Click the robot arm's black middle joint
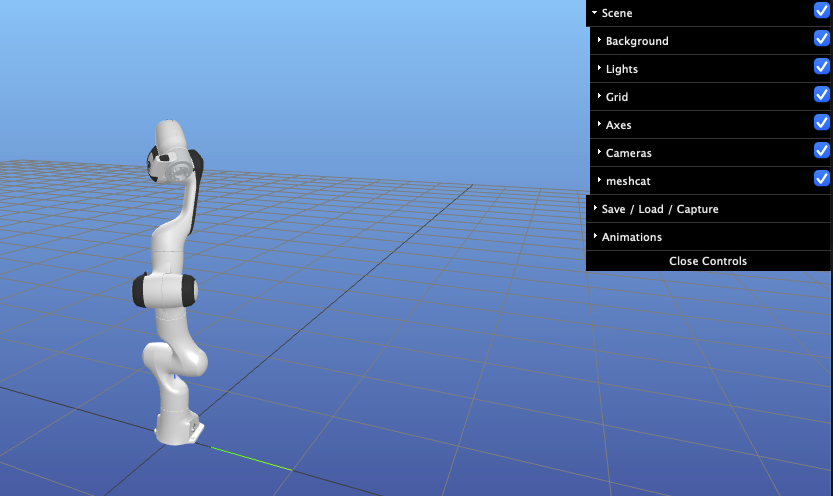 (x=165, y=291)
